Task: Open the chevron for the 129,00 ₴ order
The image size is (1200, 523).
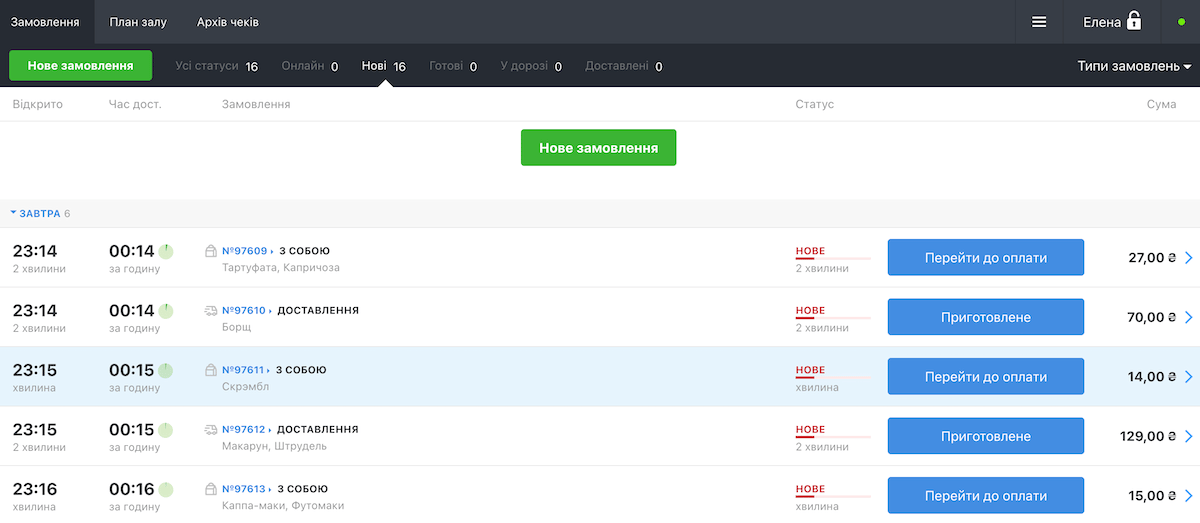Action: (1189, 437)
